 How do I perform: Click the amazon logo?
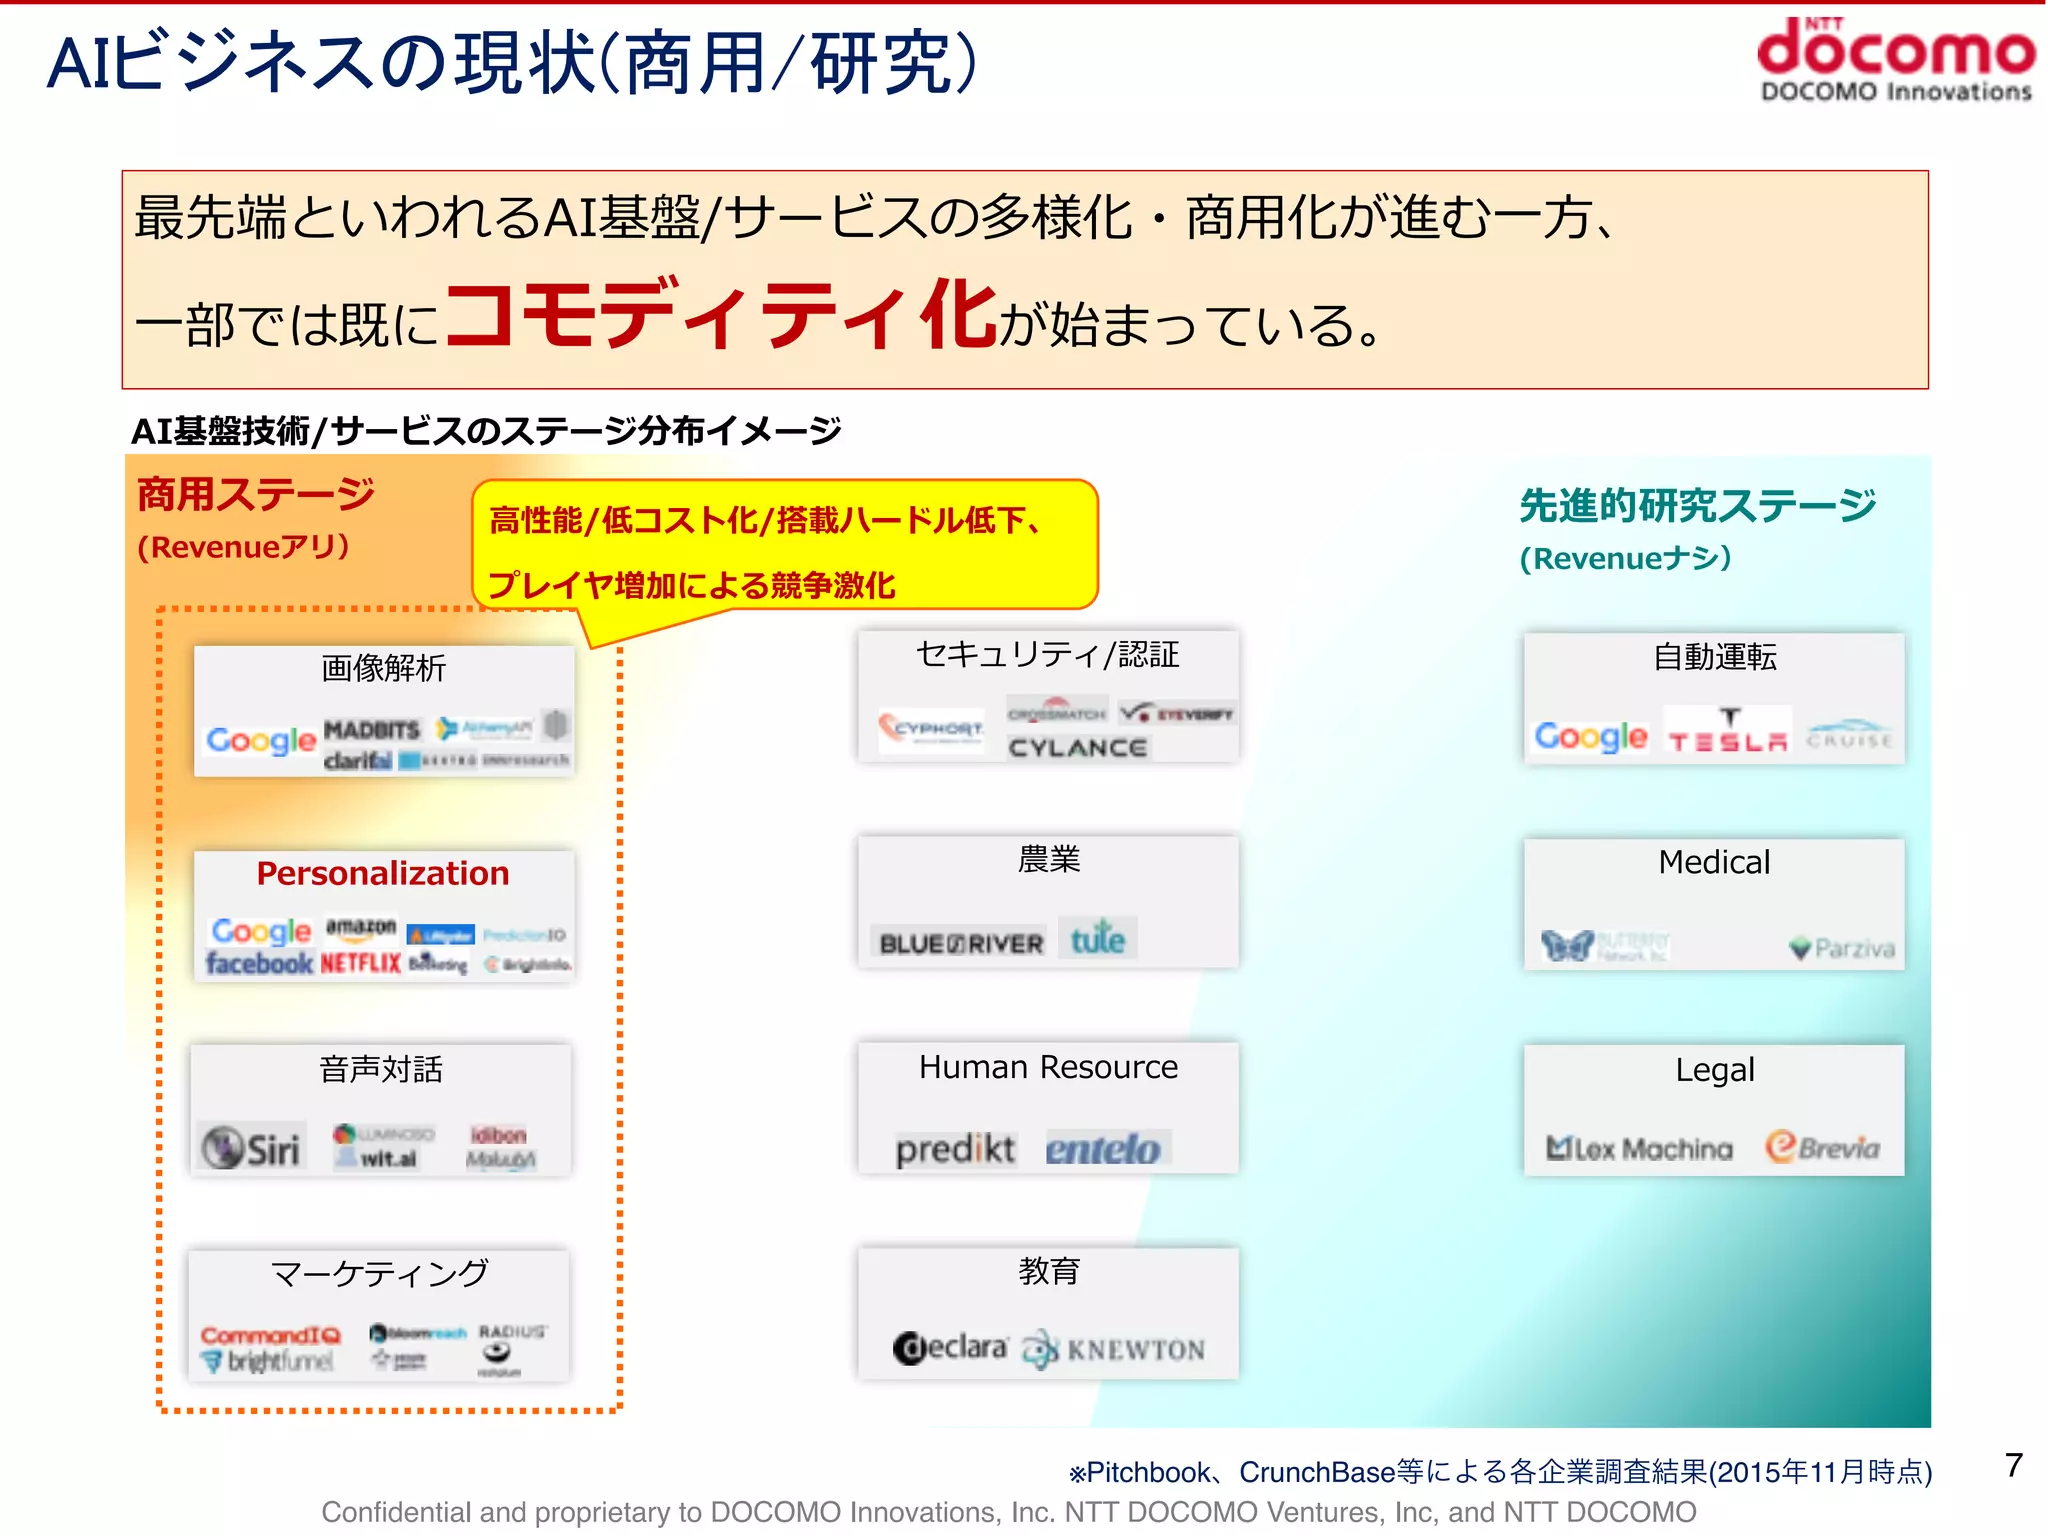pos(361,929)
